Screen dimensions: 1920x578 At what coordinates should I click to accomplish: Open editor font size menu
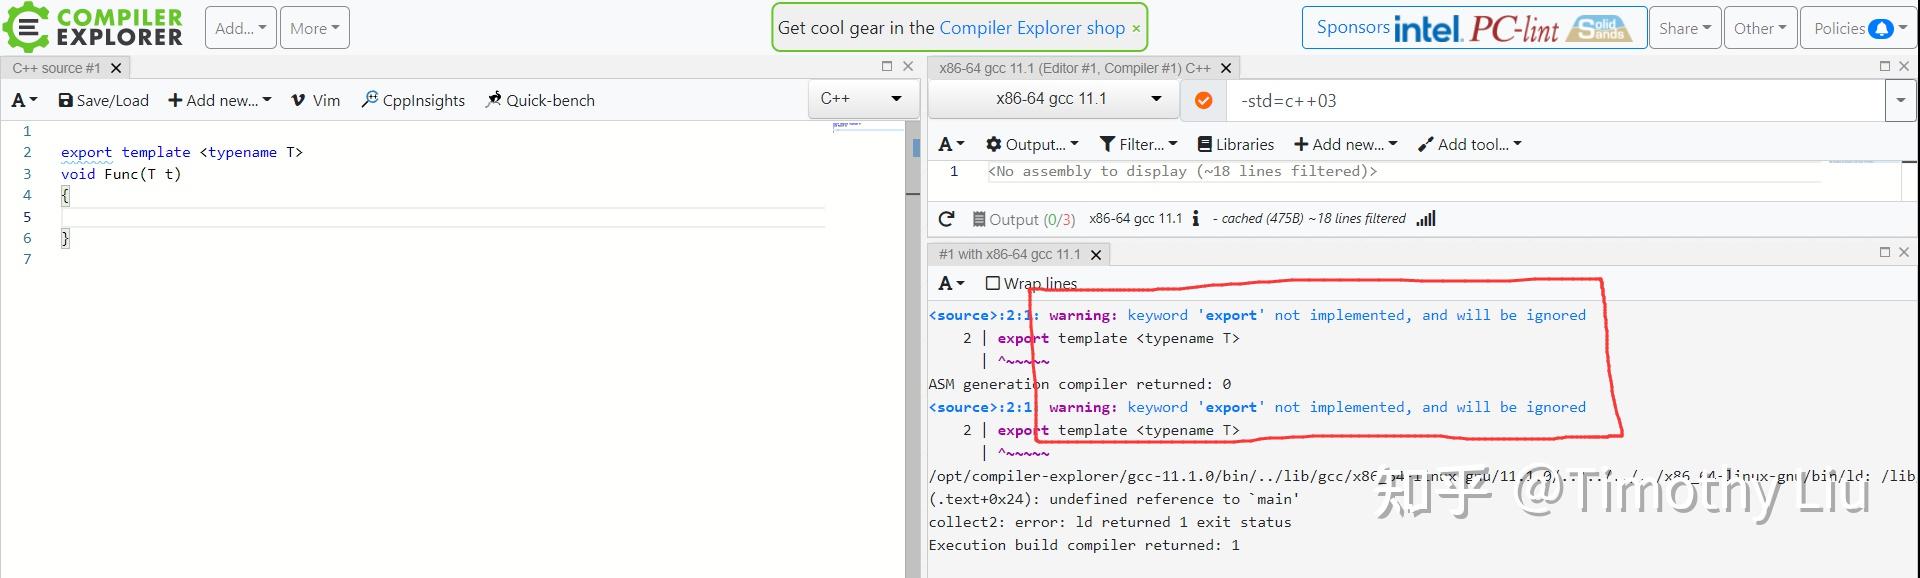[x=24, y=100]
